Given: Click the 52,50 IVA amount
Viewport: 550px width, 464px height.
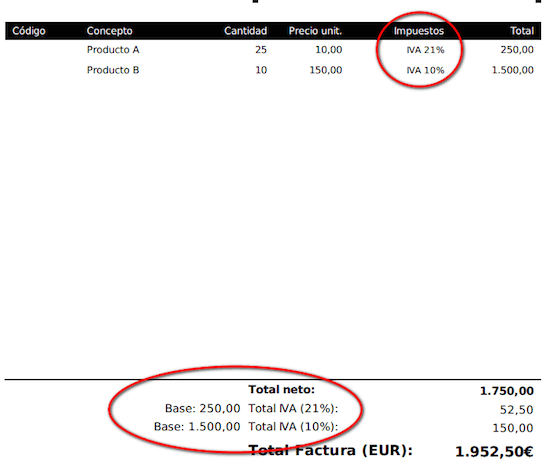Looking at the screenshot, I should [x=516, y=410].
